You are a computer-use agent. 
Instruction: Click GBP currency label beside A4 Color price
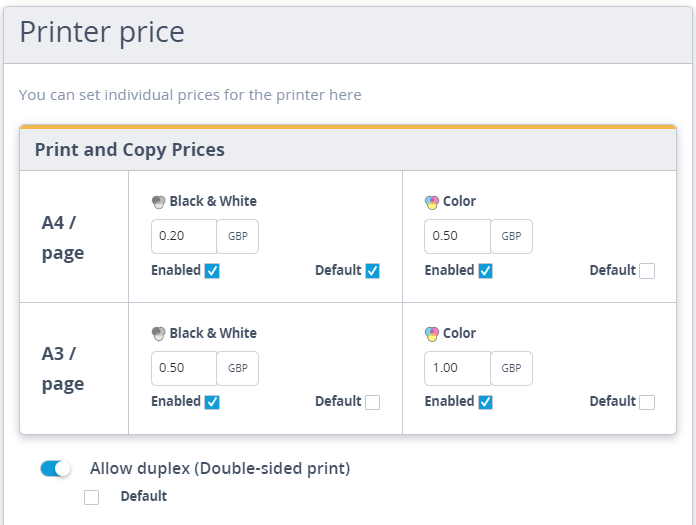511,236
